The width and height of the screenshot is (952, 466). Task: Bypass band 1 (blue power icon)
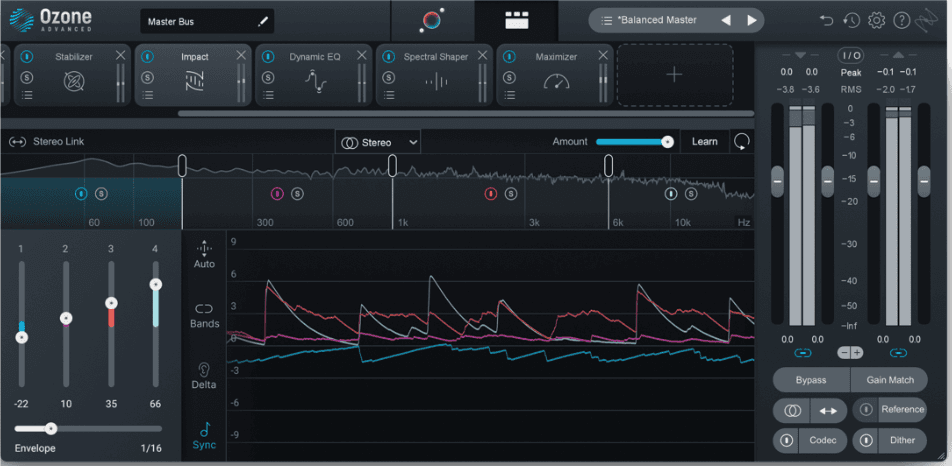81,194
